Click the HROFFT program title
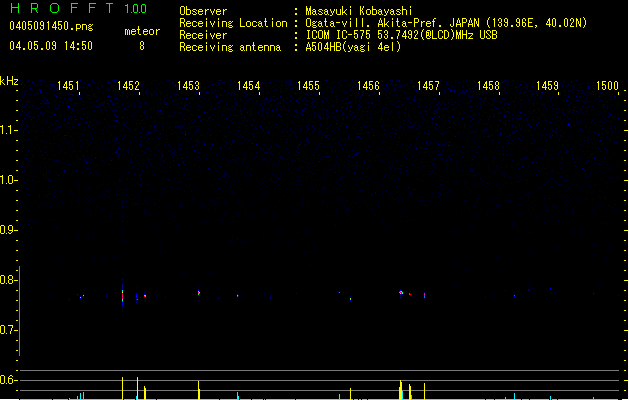The image size is (629, 400). (x=62, y=8)
